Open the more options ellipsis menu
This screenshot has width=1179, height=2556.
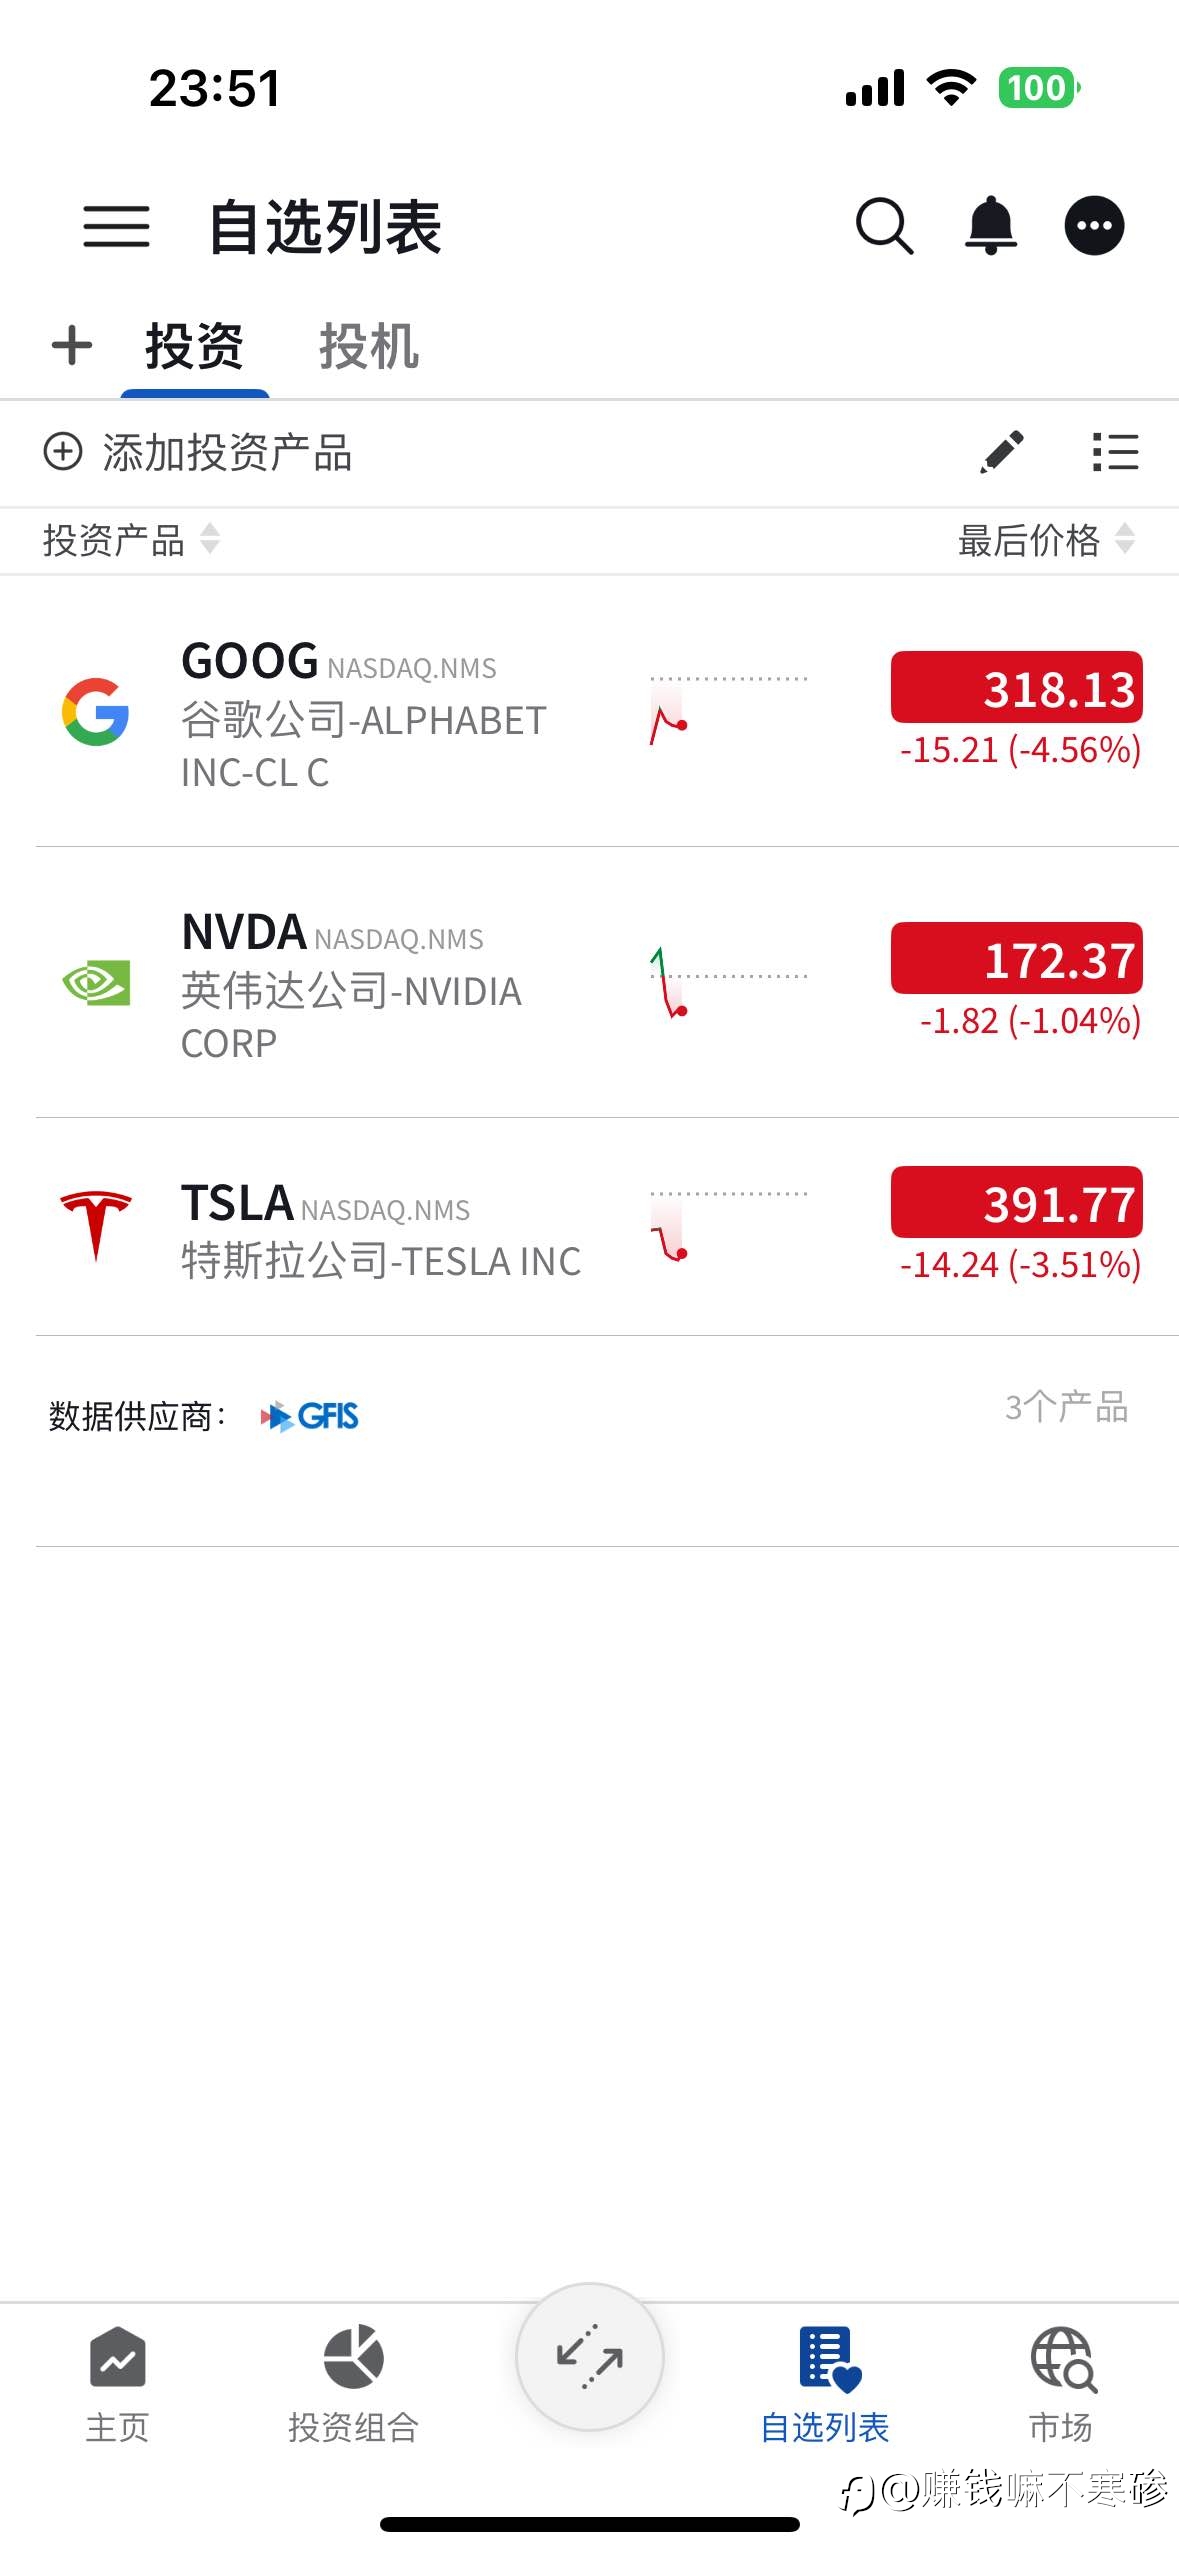coord(1094,226)
